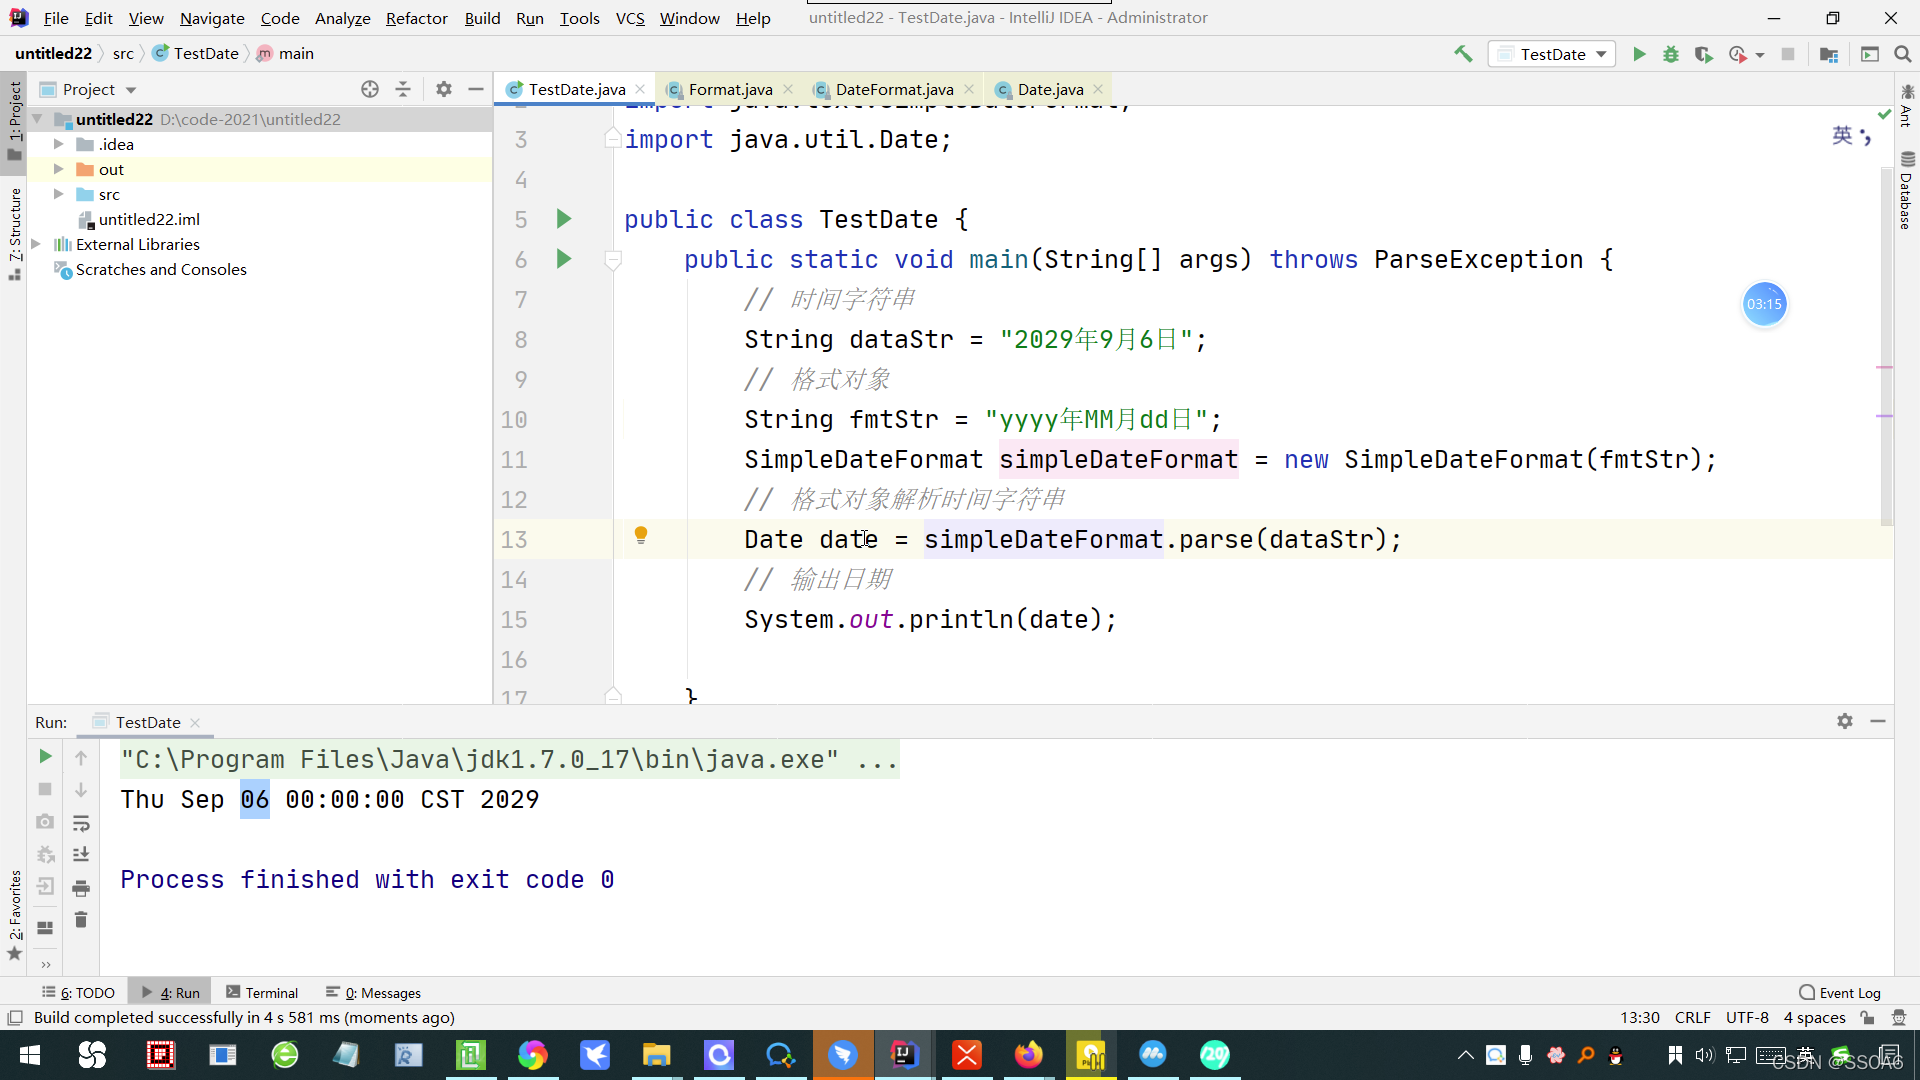Image resolution: width=1920 pixels, height=1080 pixels.
Task: Click Collapse All in Project panel
Action: tap(403, 89)
